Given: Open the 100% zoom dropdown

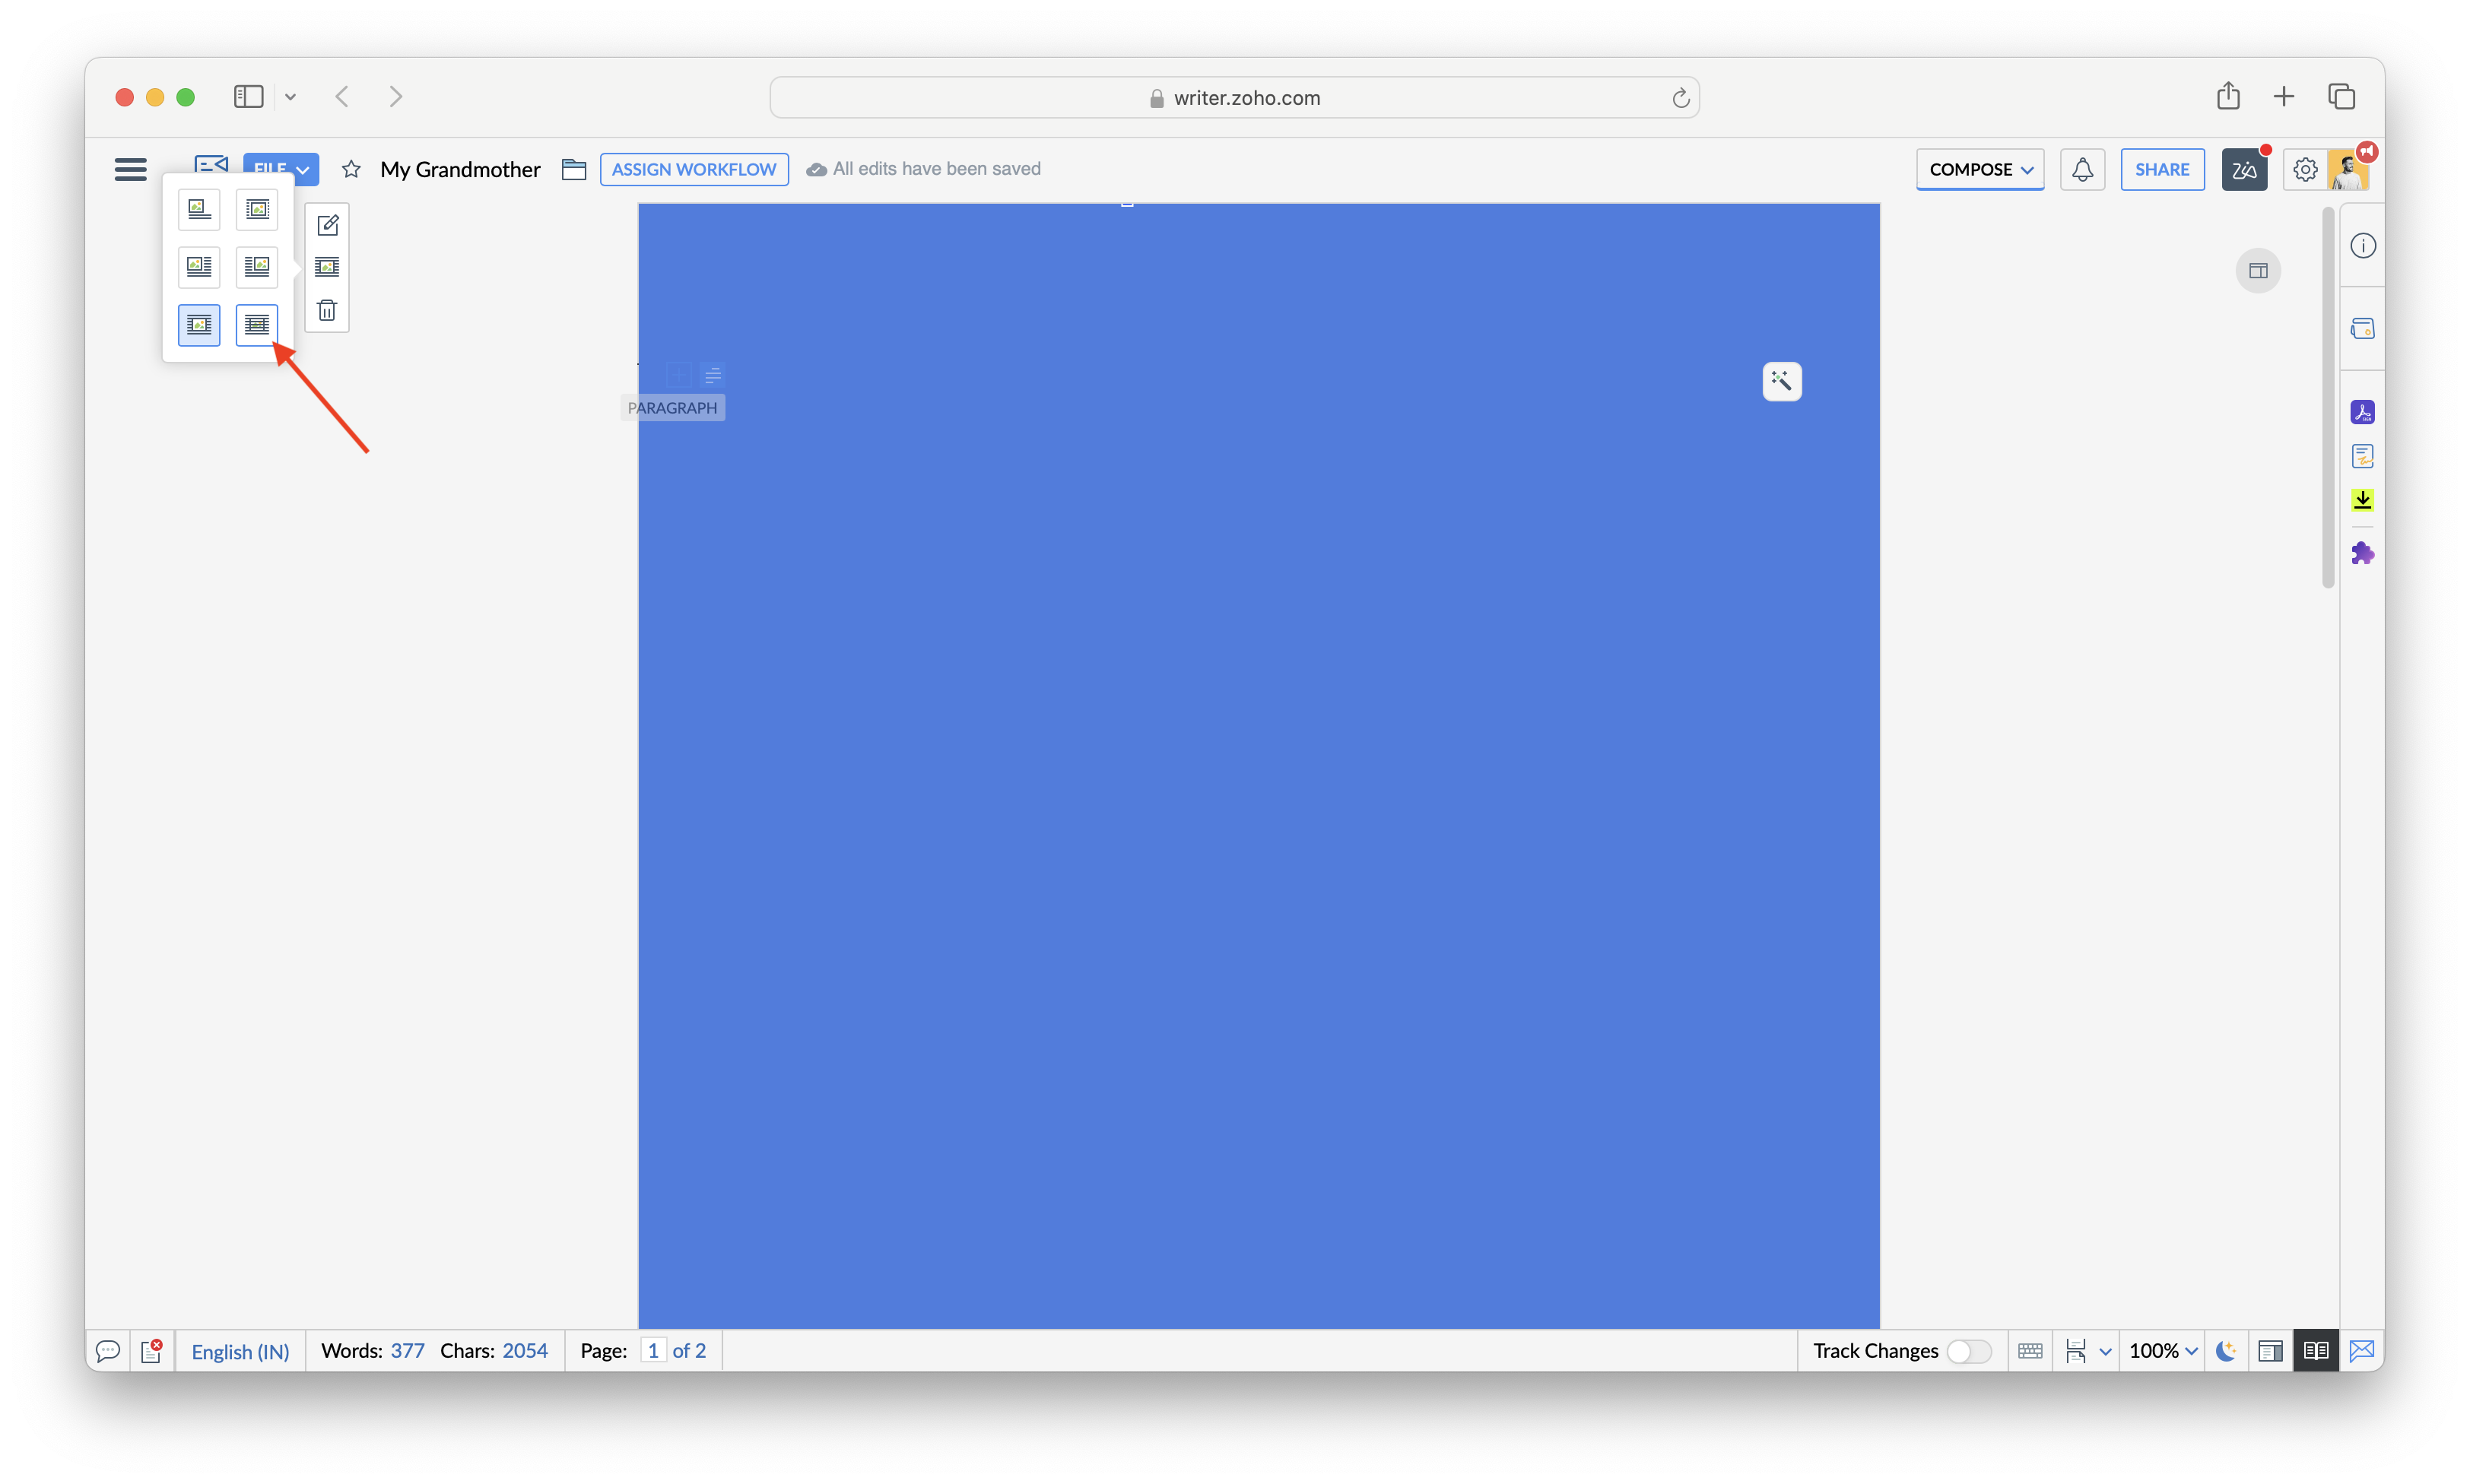Looking at the screenshot, I should 2163,1351.
